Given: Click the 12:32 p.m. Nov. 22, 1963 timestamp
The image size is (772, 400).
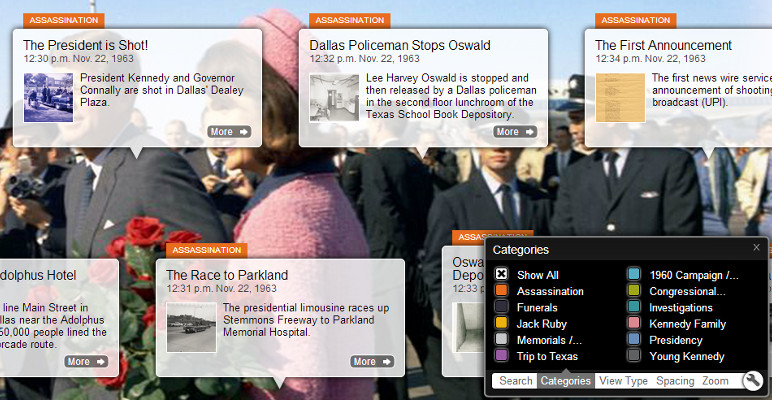Looking at the screenshot, I should [x=364, y=59].
